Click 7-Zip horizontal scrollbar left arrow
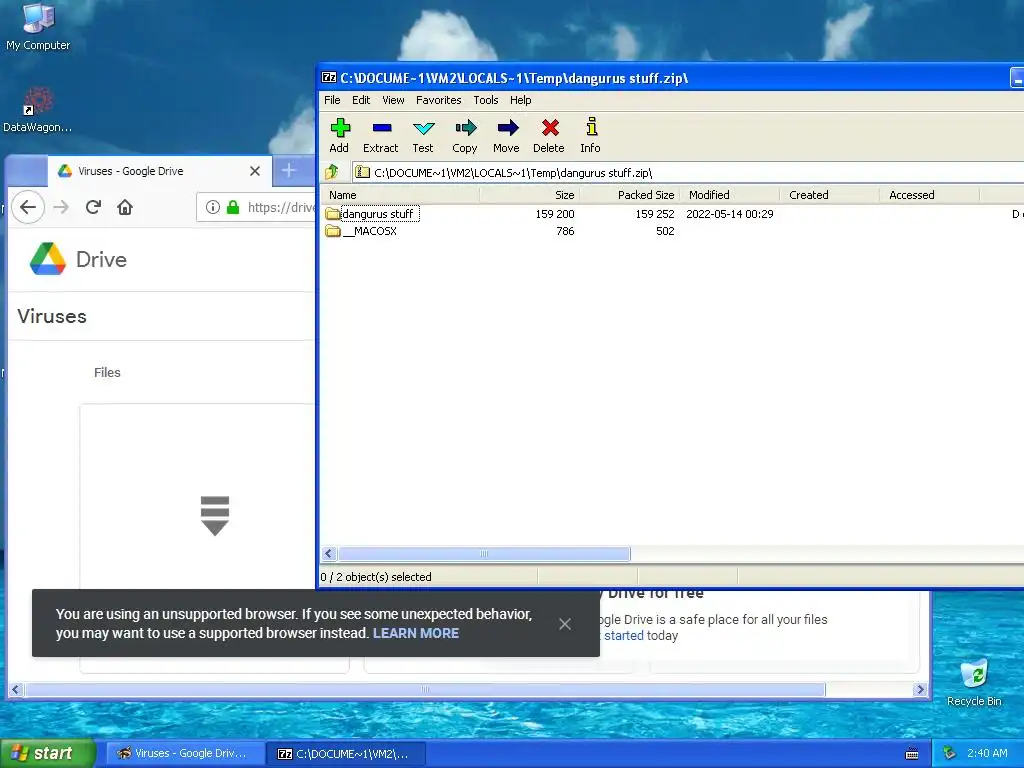This screenshot has width=1024, height=768. pos(328,554)
